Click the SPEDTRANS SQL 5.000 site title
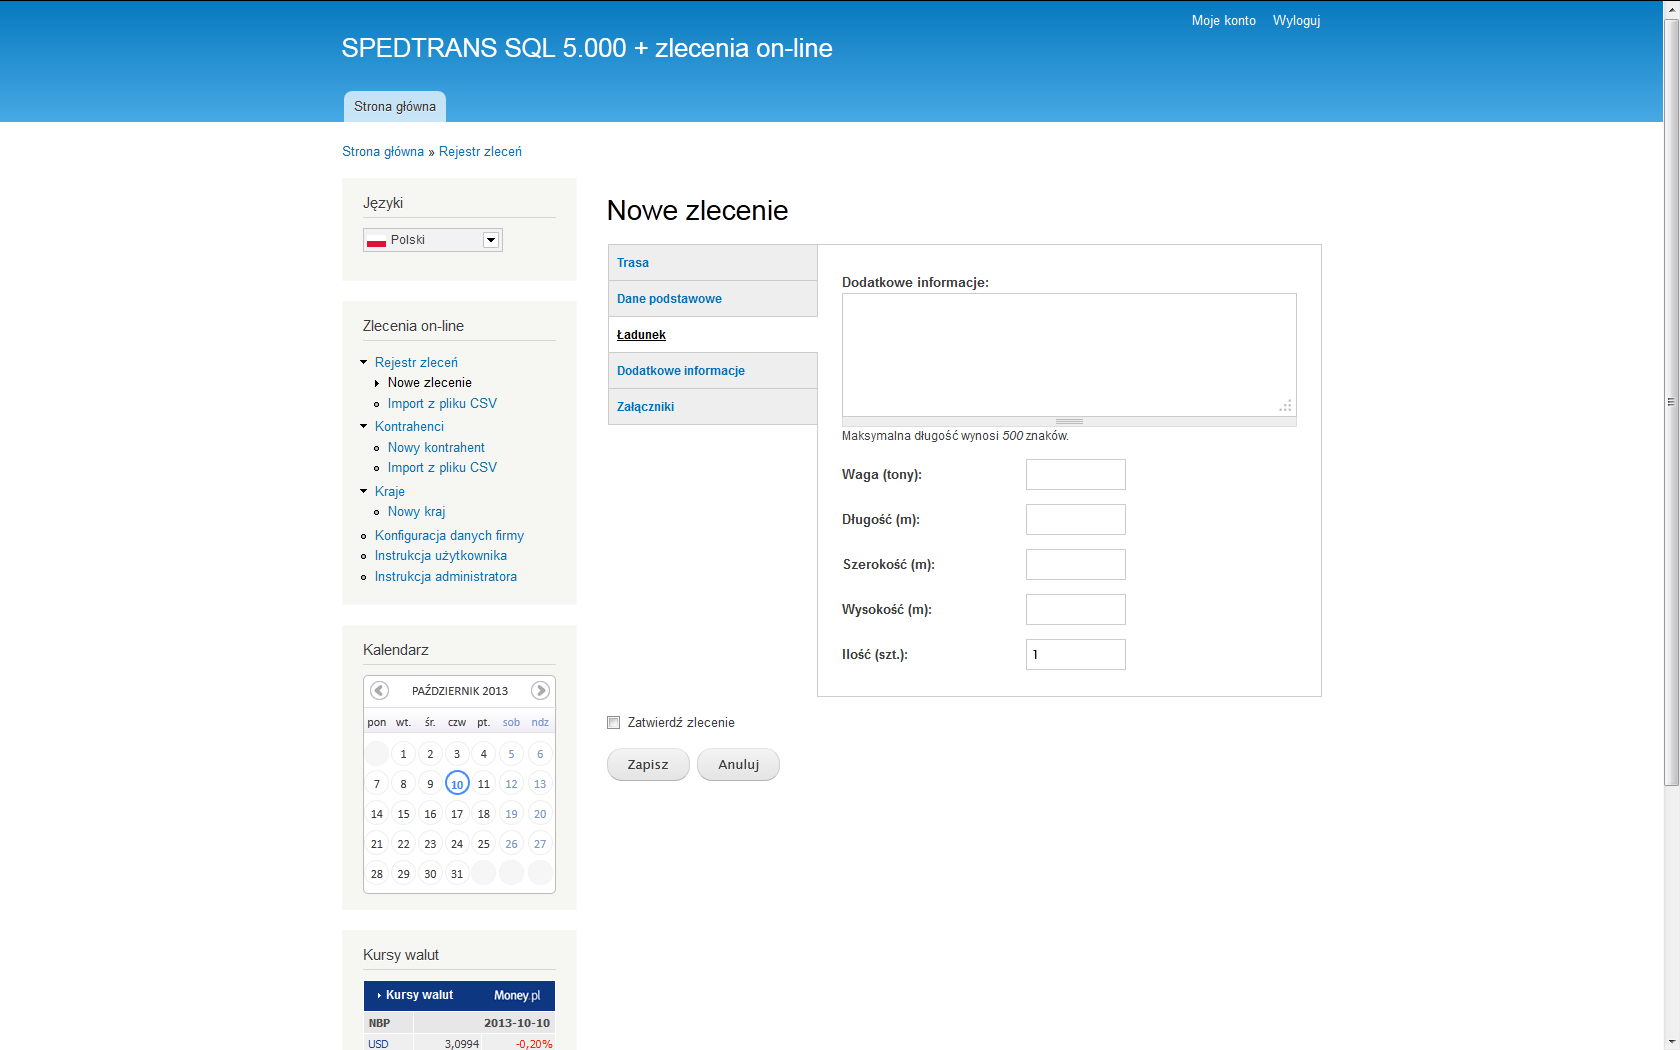This screenshot has height=1050, width=1680. click(x=587, y=48)
